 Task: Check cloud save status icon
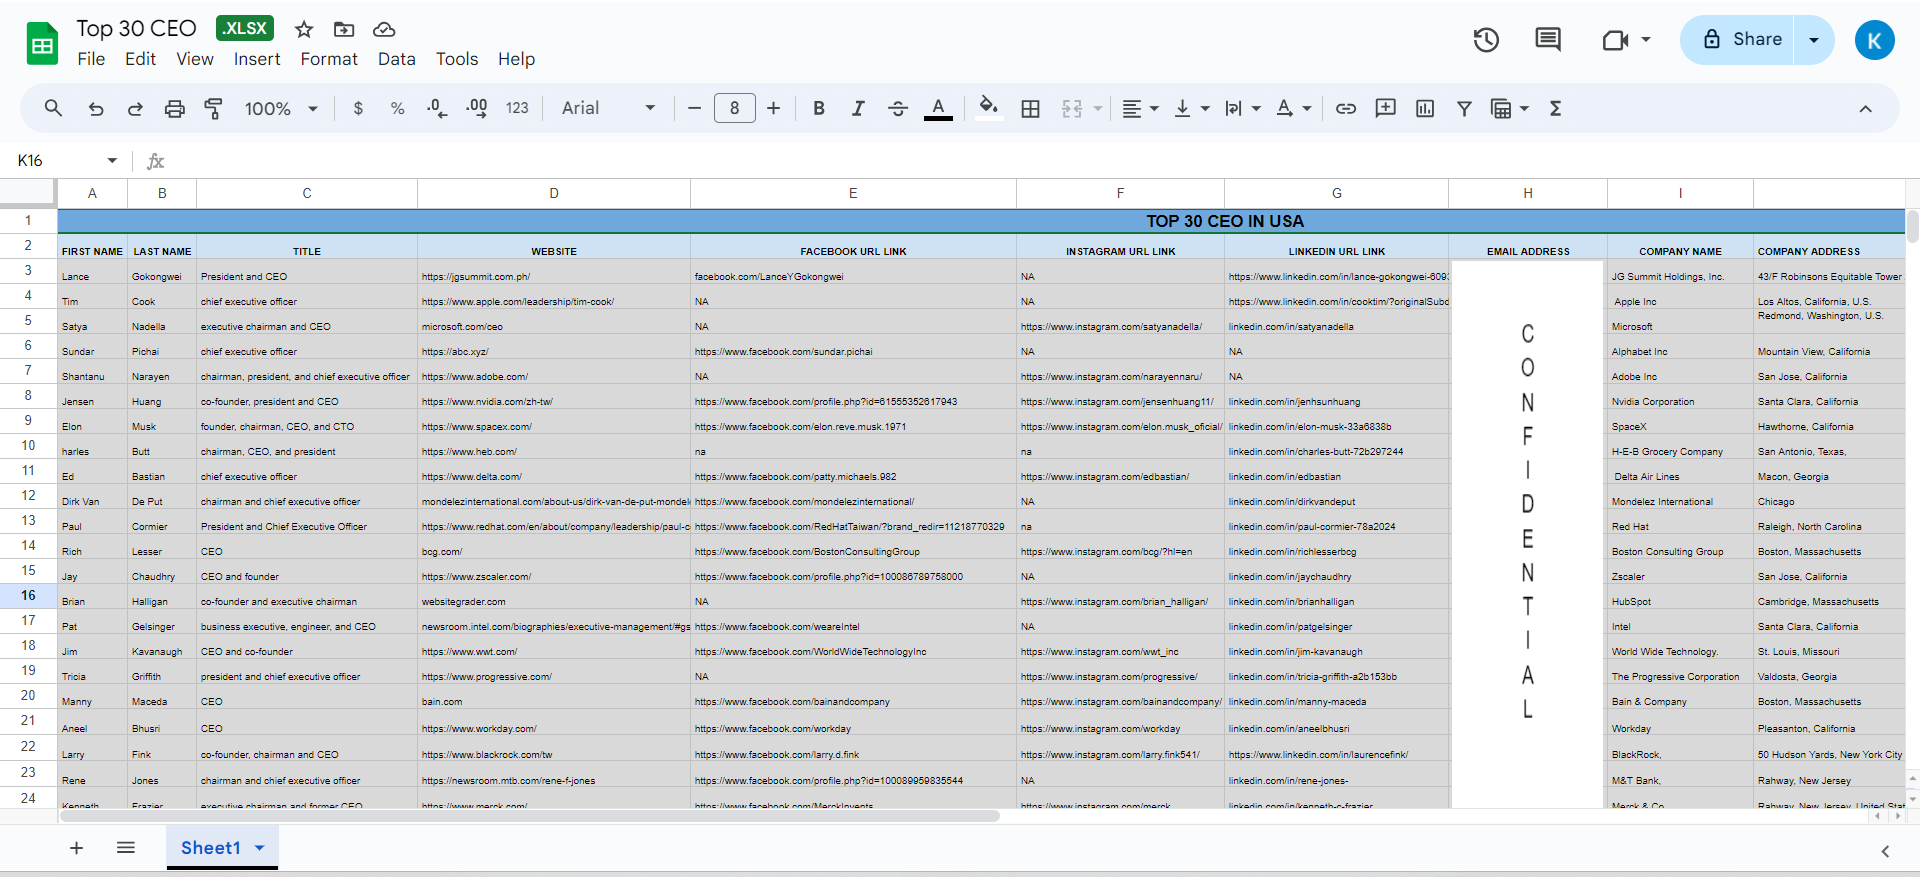point(384,29)
